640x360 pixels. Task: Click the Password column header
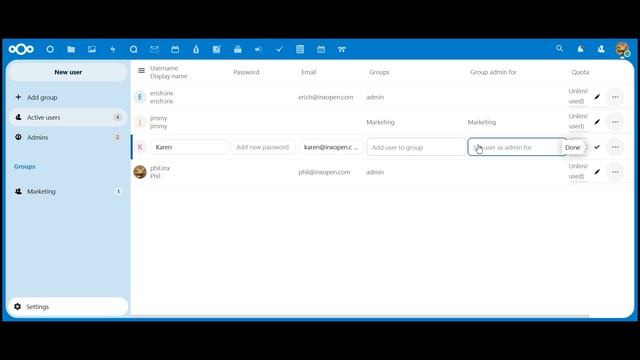246,72
